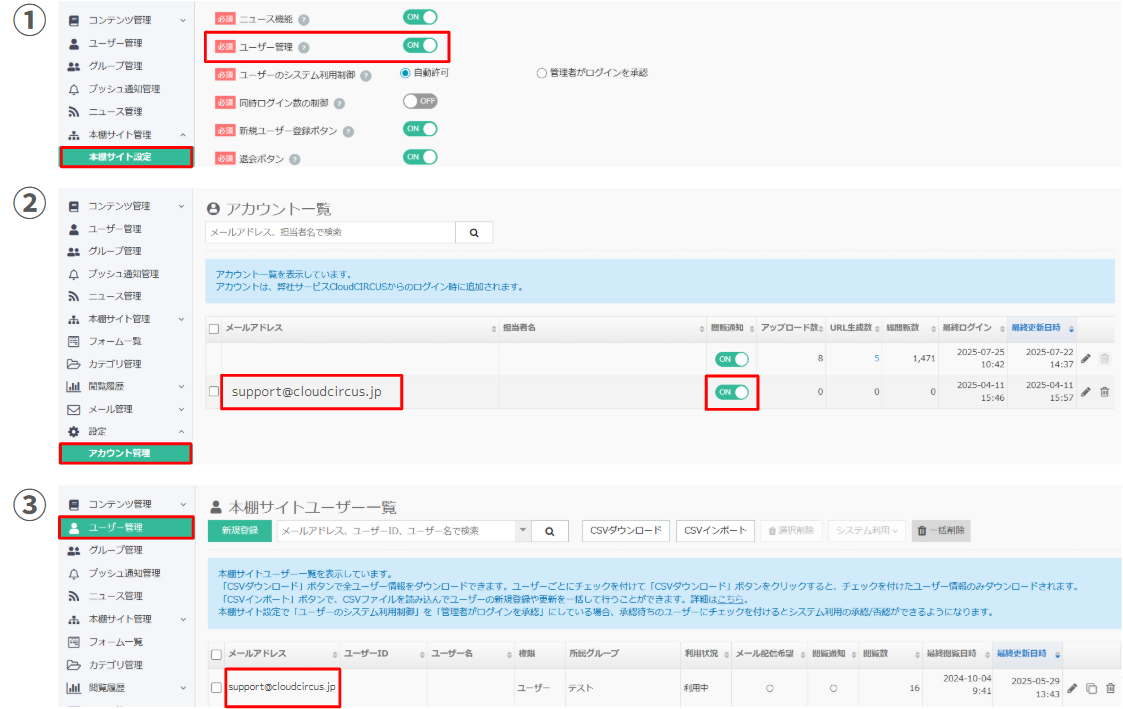Click the help icon beside 同時ログイン数の制御

click(x=340, y=103)
